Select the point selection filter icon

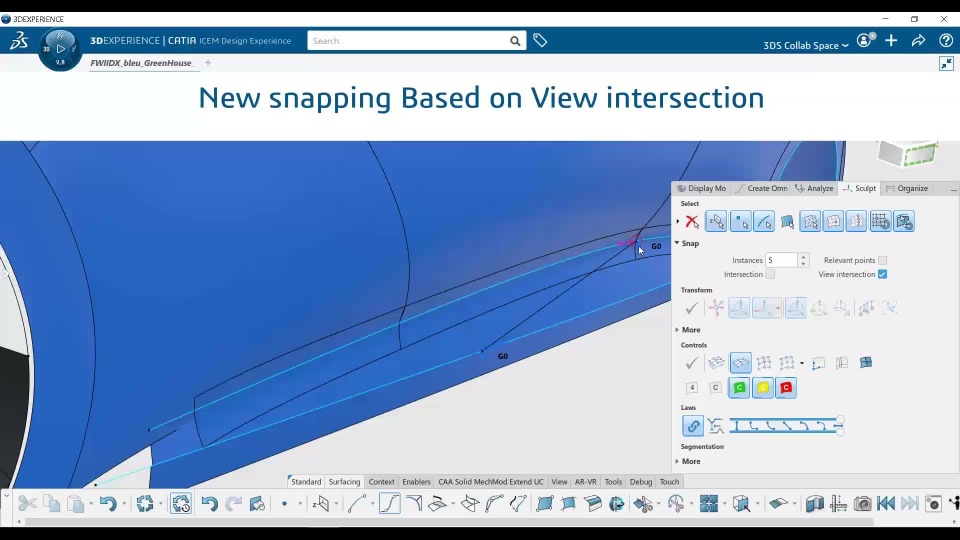[x=740, y=222]
